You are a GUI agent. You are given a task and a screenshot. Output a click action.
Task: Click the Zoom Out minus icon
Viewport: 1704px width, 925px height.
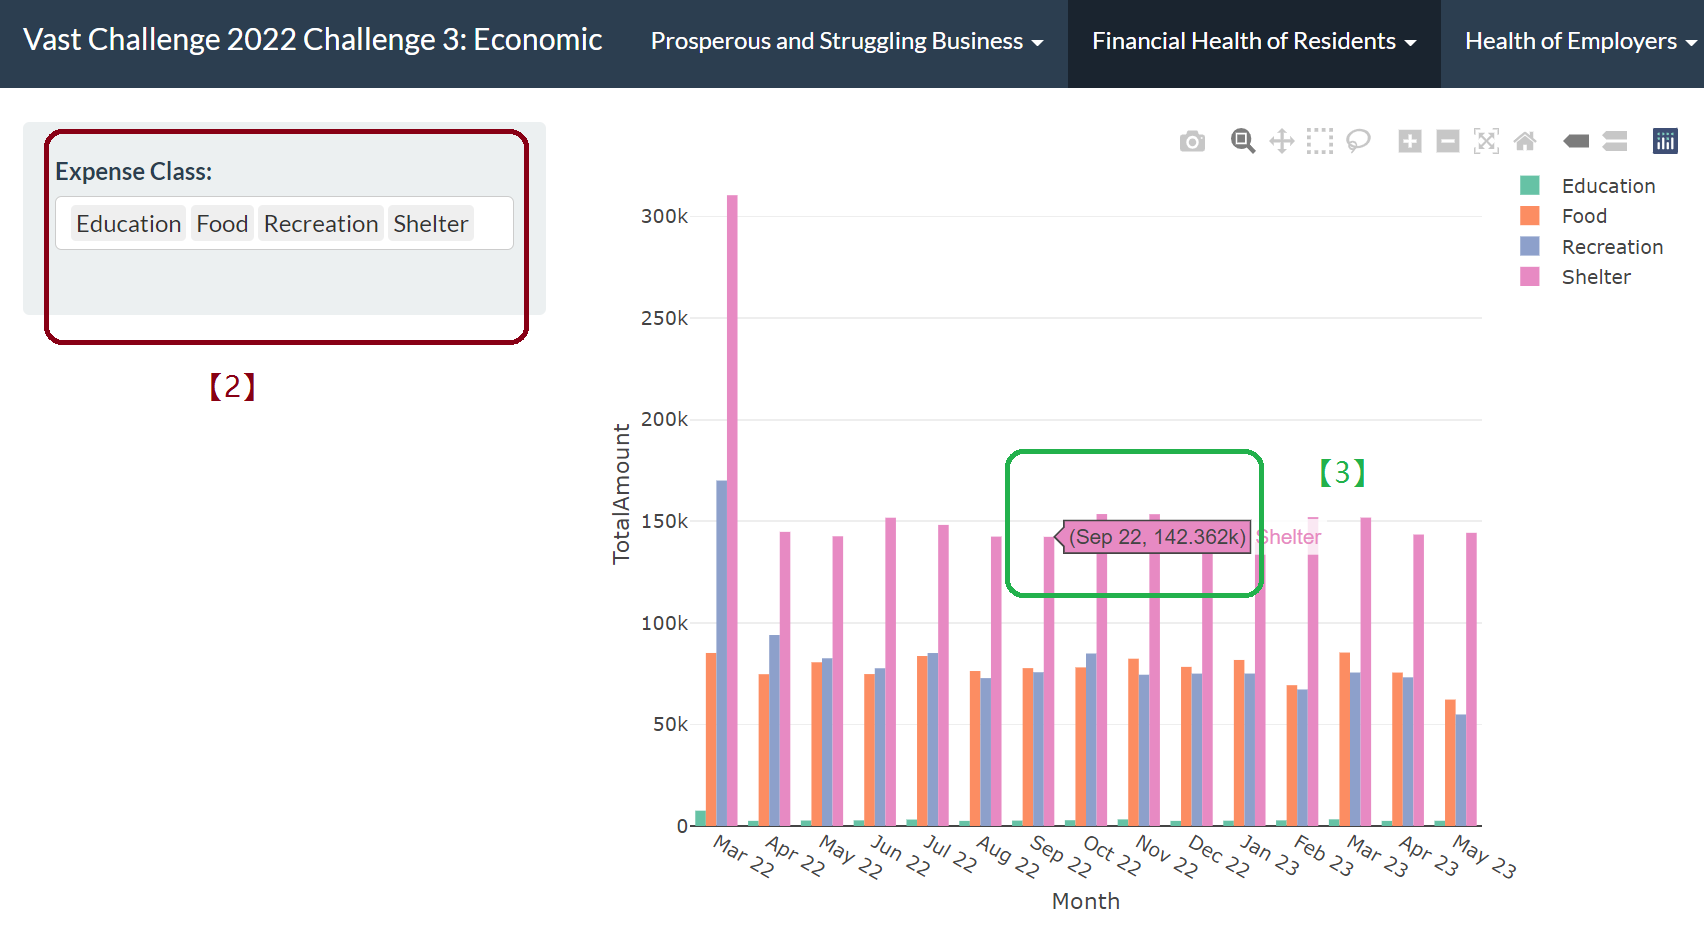tap(1448, 141)
